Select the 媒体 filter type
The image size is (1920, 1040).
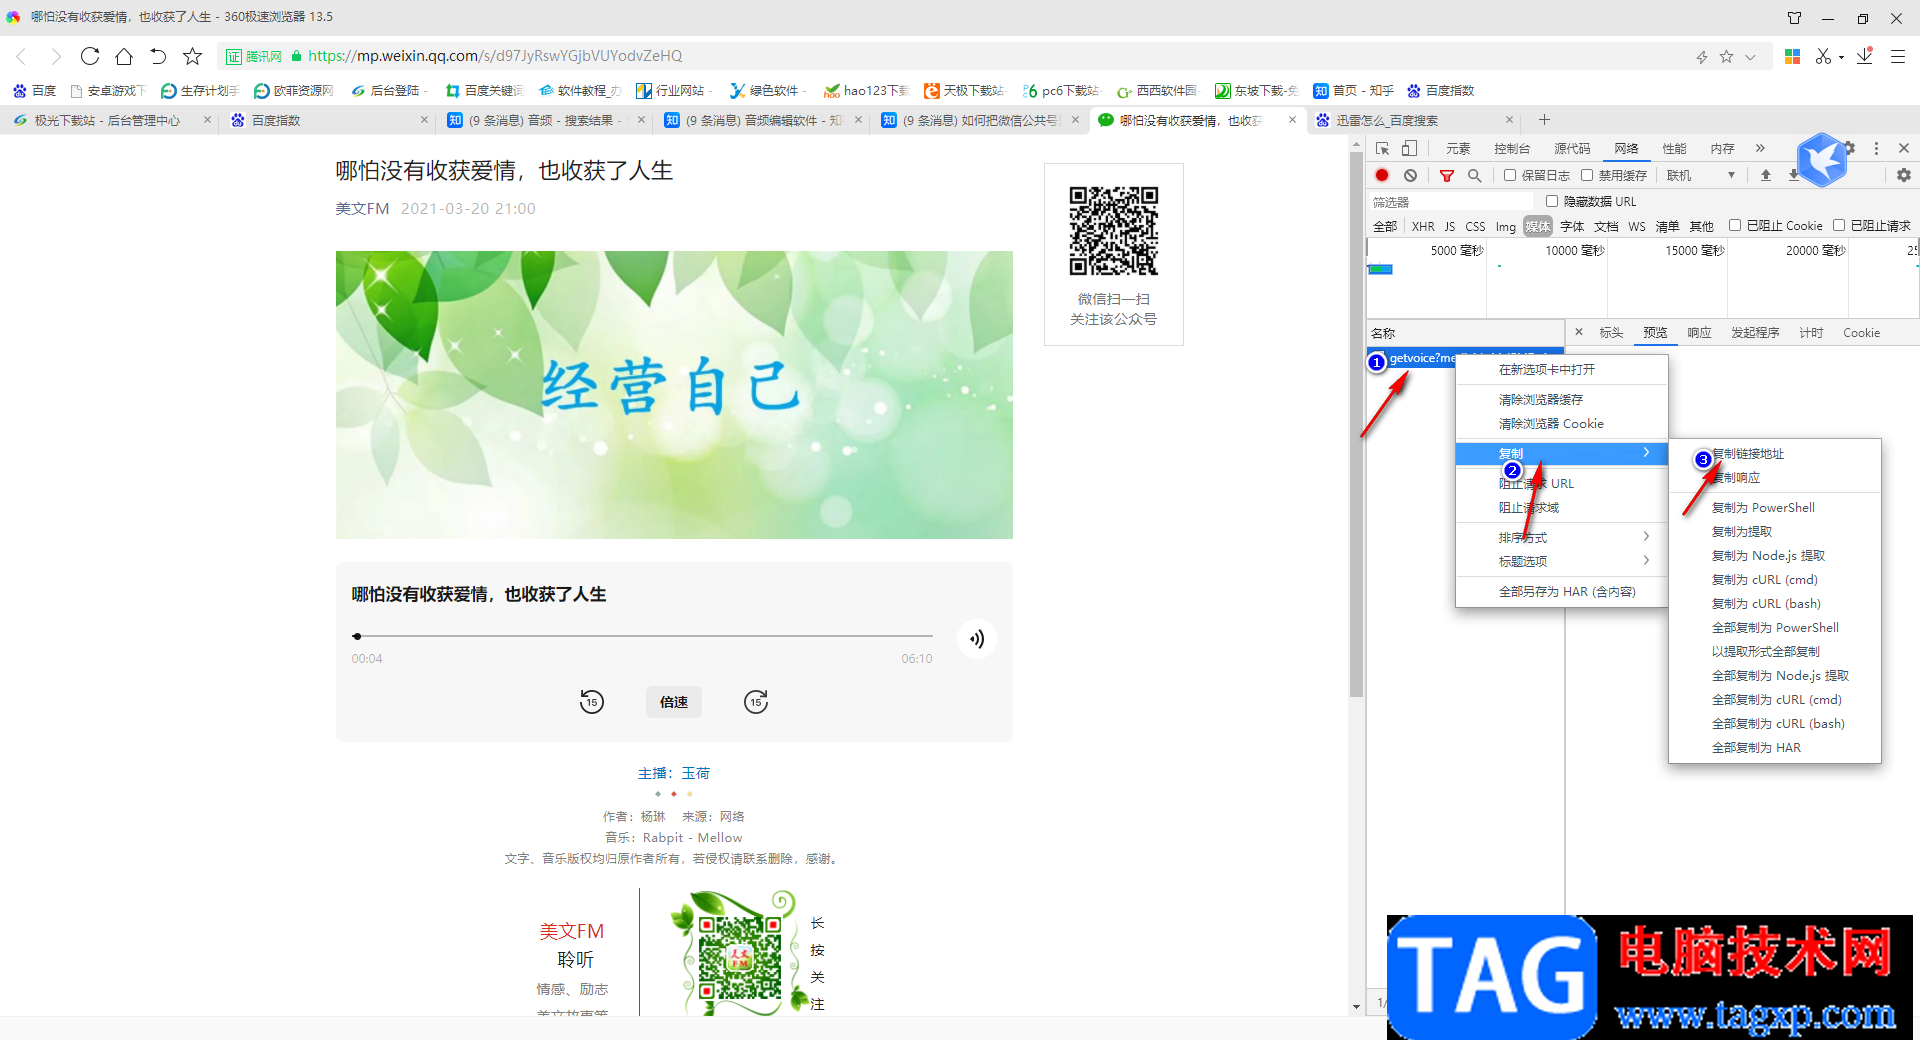(1538, 226)
